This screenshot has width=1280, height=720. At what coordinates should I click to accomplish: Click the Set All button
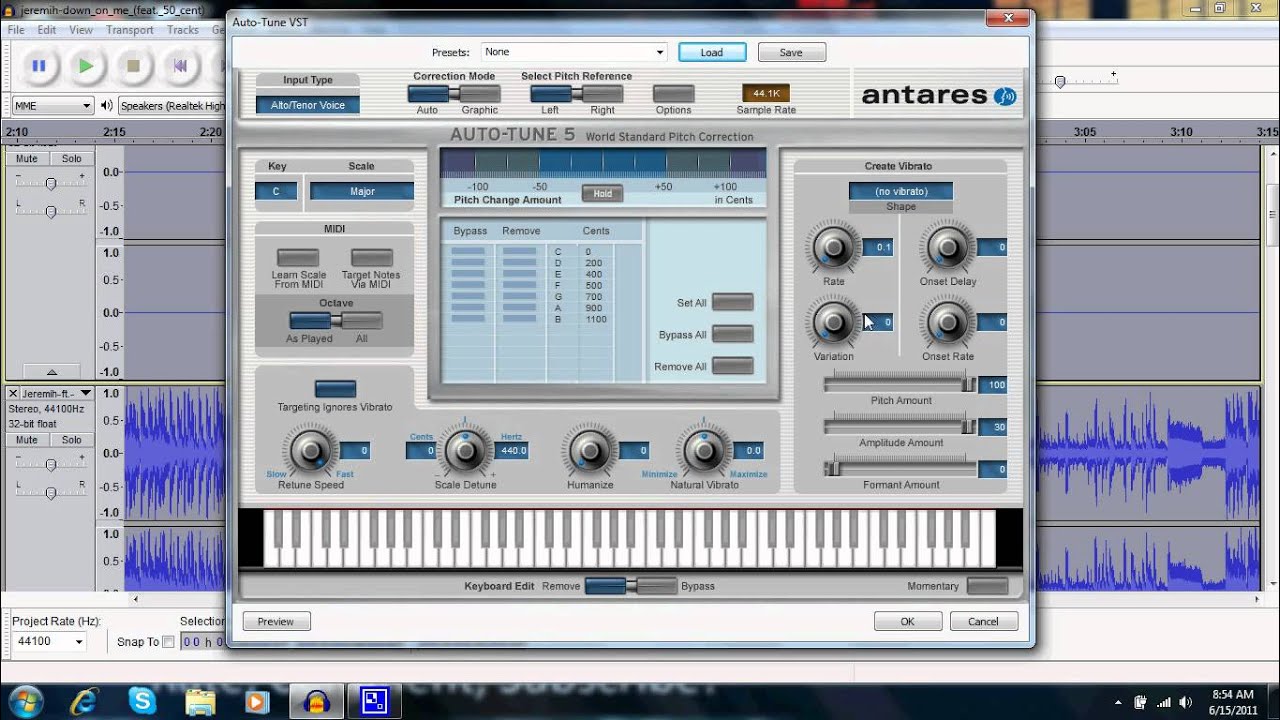[732, 303]
